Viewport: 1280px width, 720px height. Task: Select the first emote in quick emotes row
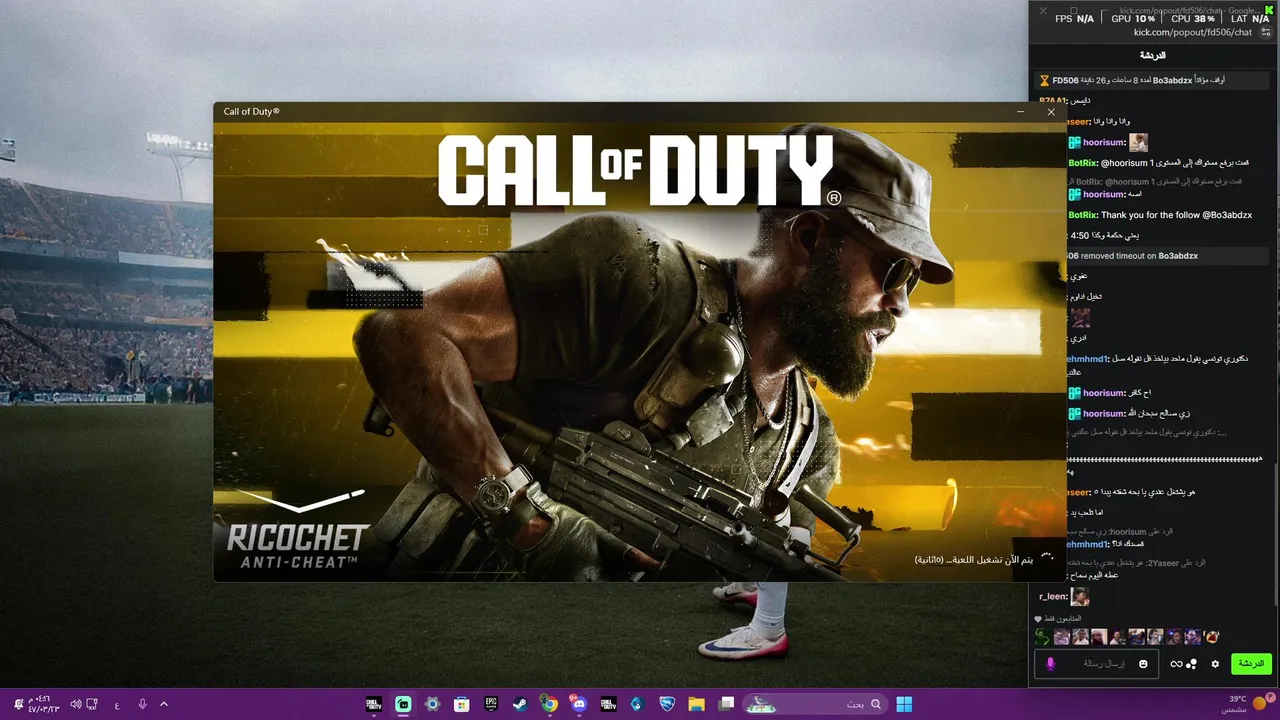point(1043,637)
